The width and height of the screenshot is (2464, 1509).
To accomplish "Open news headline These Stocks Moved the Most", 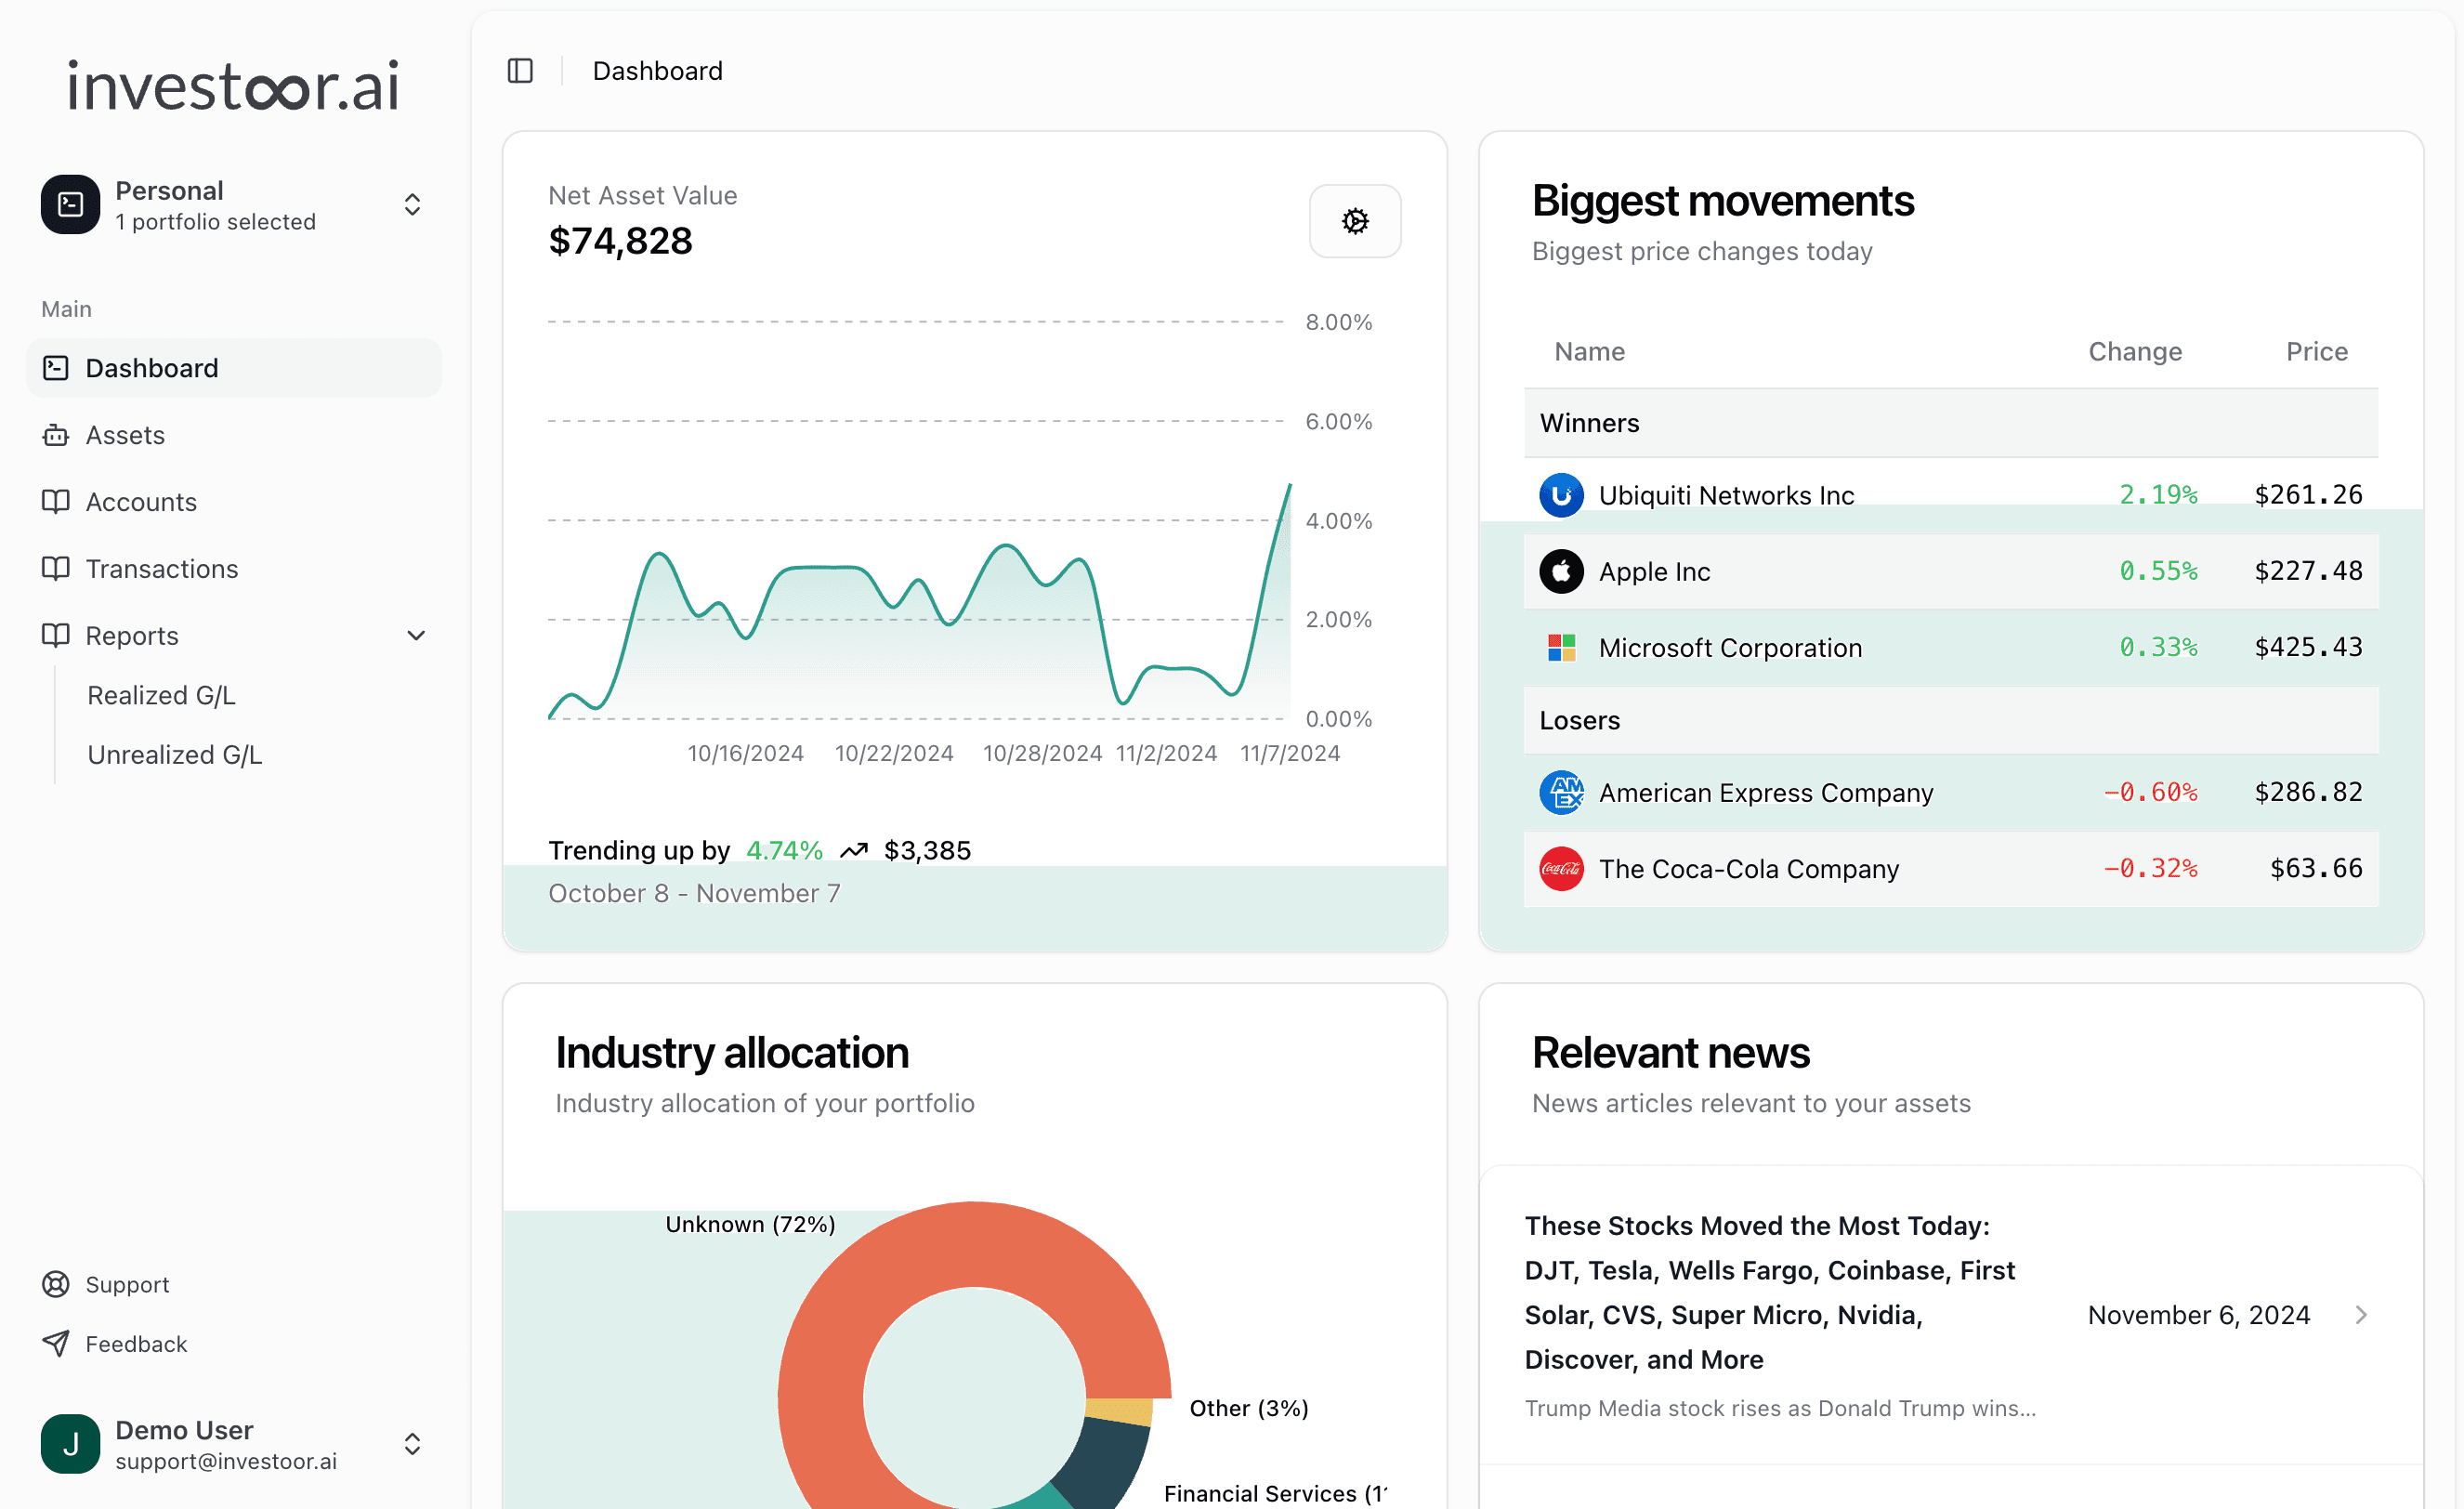I will point(1770,1293).
